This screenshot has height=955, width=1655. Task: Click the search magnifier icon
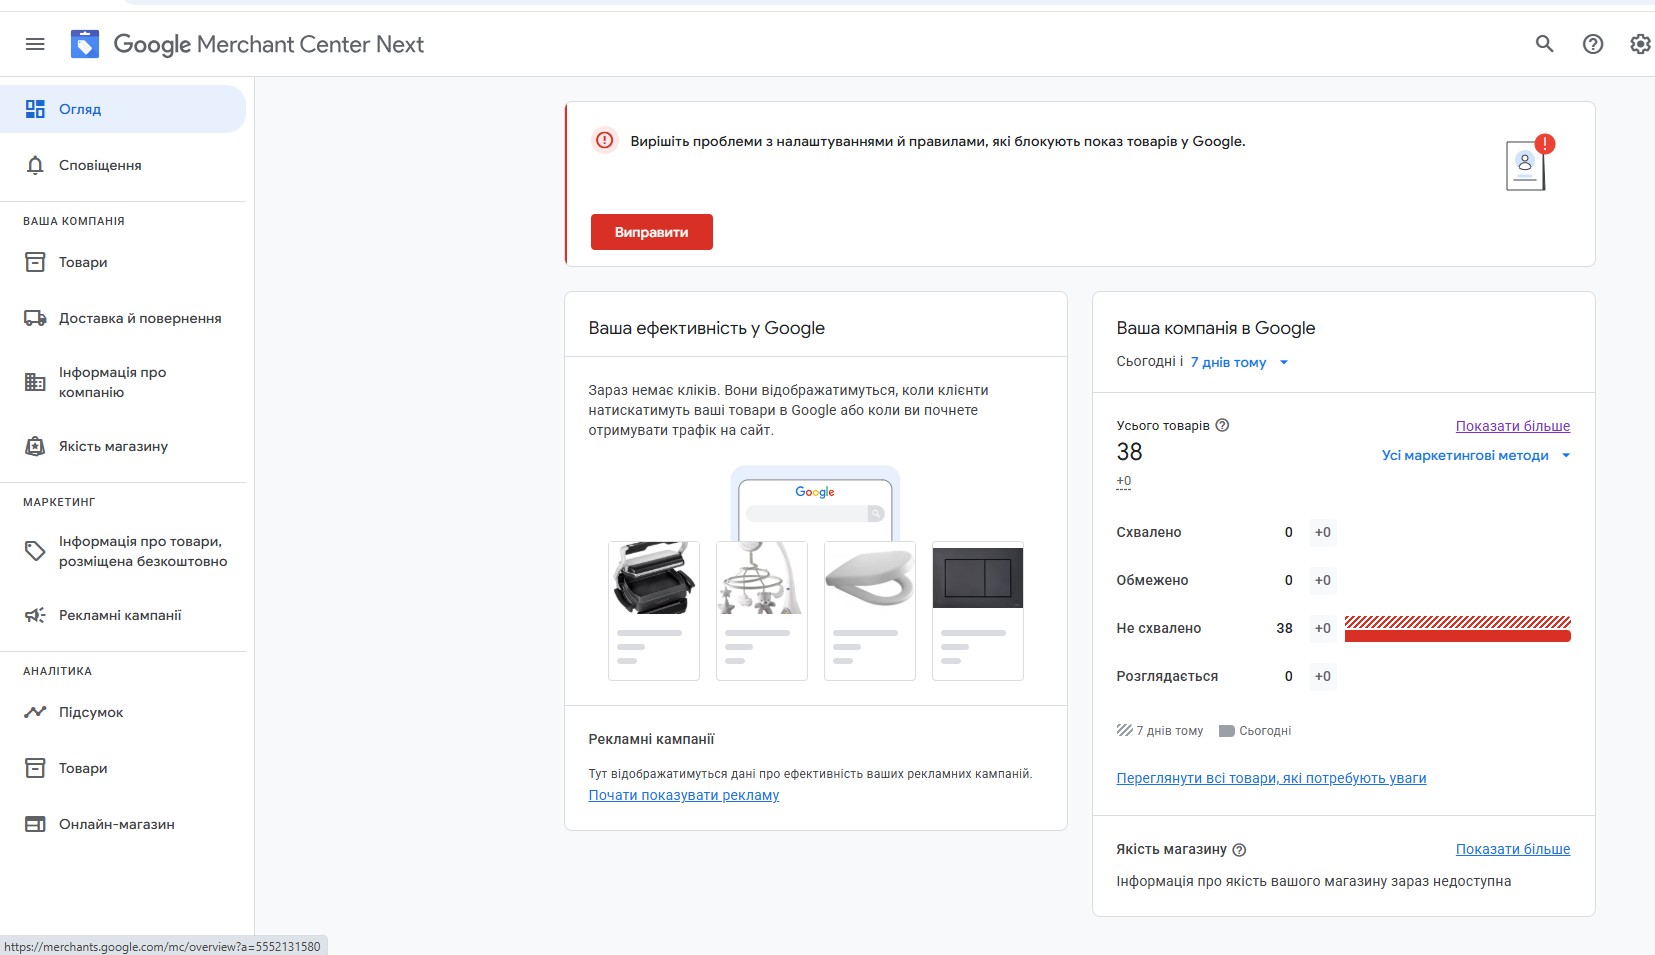coord(1545,44)
